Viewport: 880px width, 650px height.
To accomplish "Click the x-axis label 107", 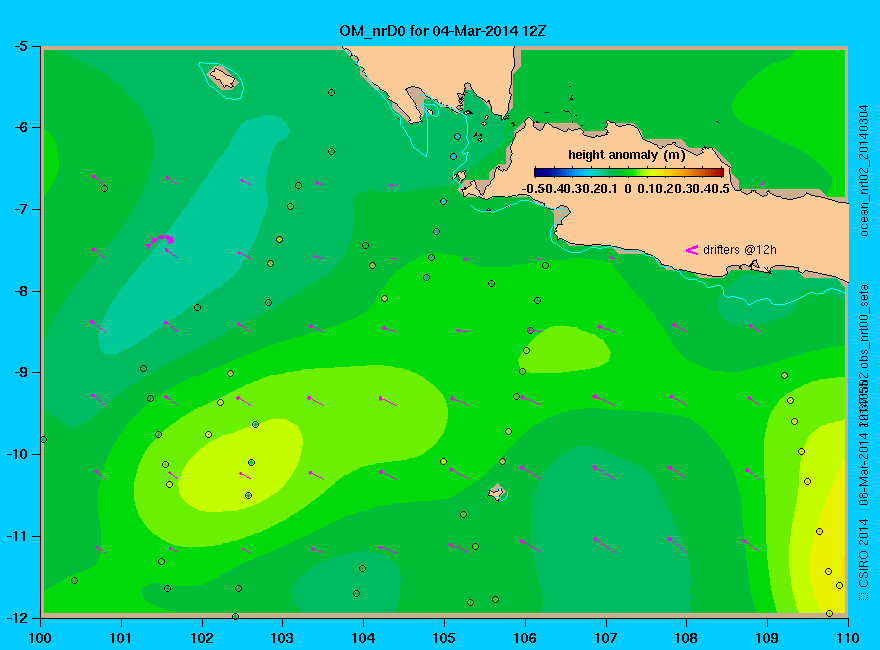I will click(x=606, y=638).
